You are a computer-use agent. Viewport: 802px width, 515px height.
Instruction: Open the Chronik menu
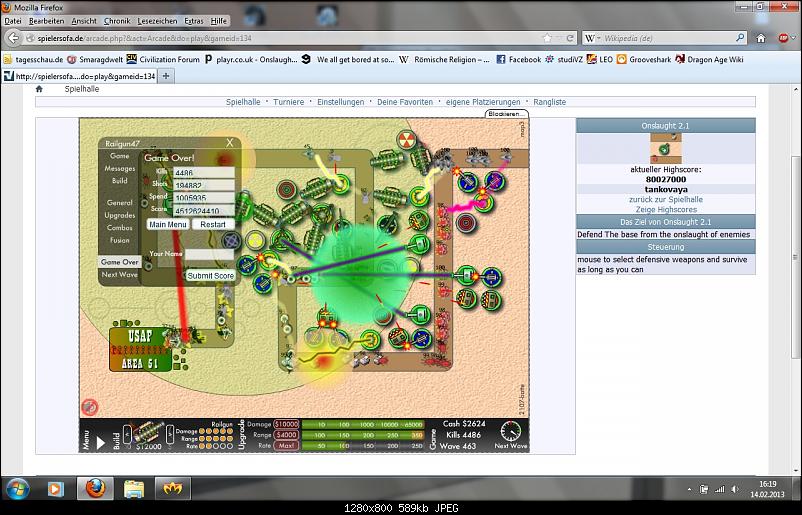(117, 21)
